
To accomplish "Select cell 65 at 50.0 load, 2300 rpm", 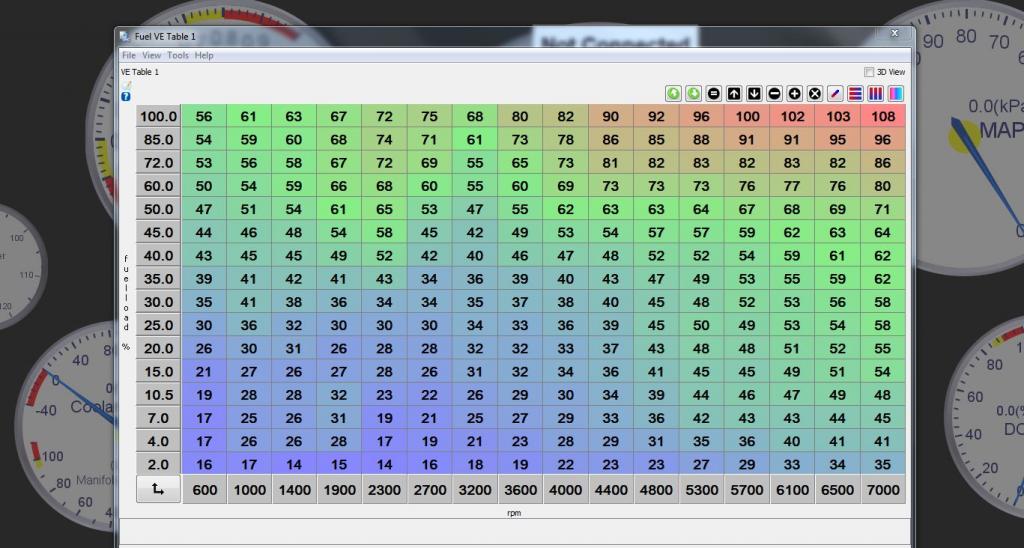I will click(x=385, y=209).
